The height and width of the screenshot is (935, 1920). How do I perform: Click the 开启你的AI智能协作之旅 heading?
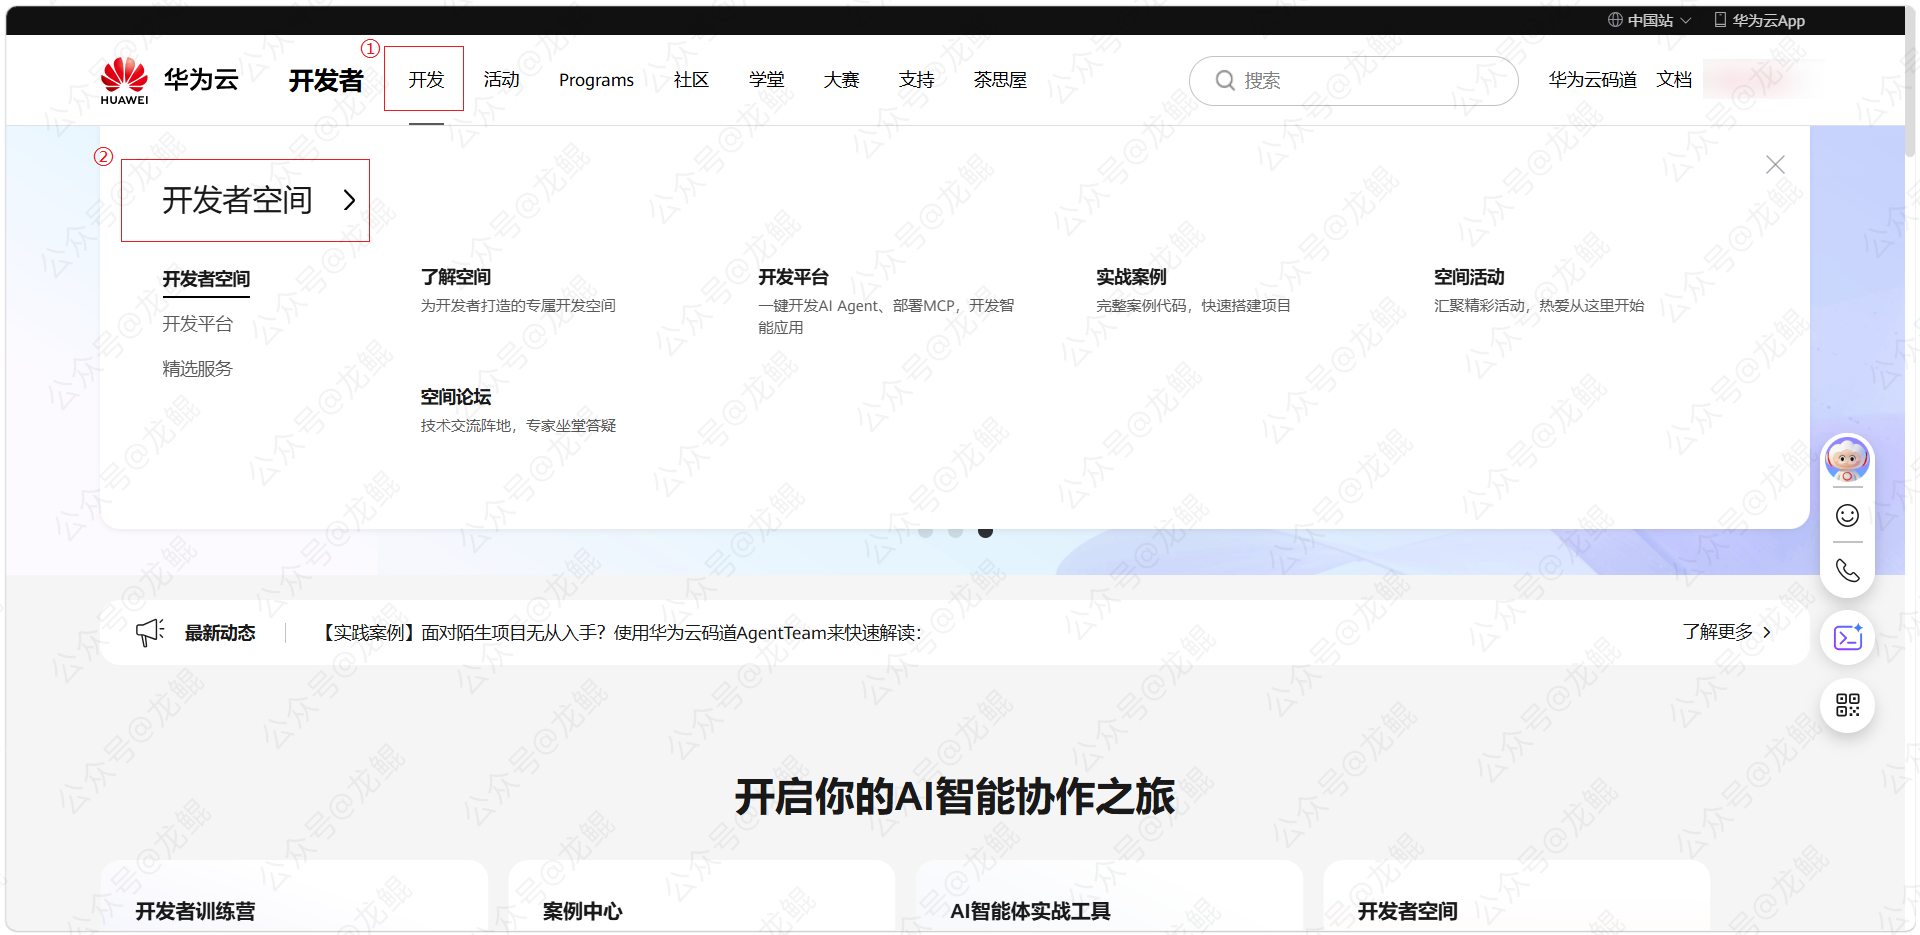tap(955, 797)
